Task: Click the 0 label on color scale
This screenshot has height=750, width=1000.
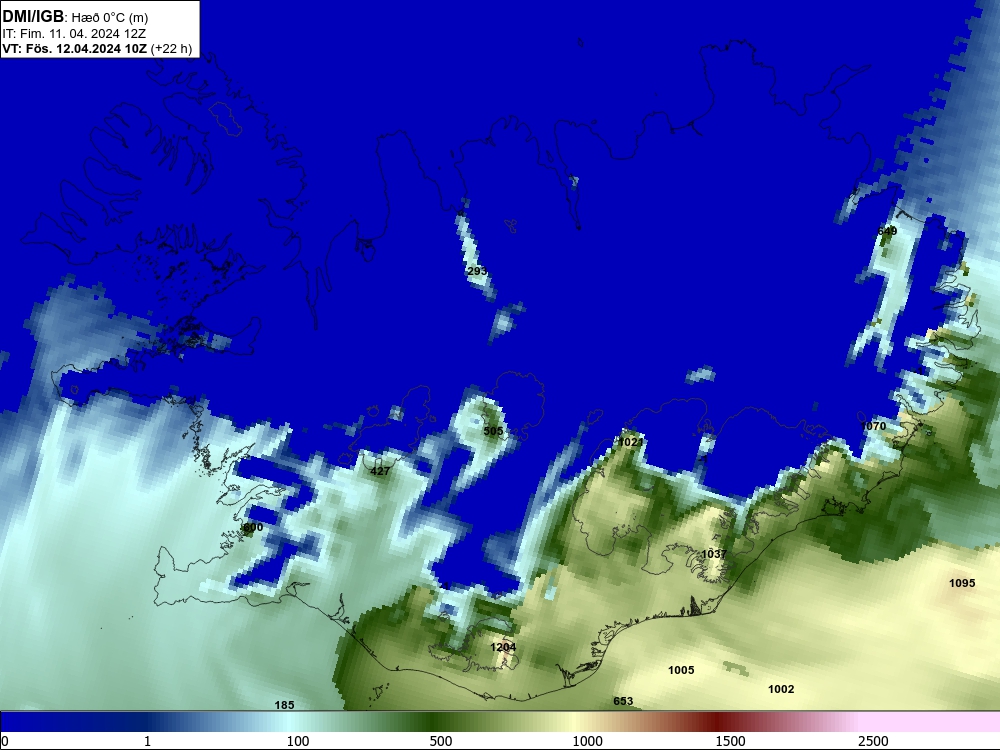Action: pyautogui.click(x=5, y=741)
